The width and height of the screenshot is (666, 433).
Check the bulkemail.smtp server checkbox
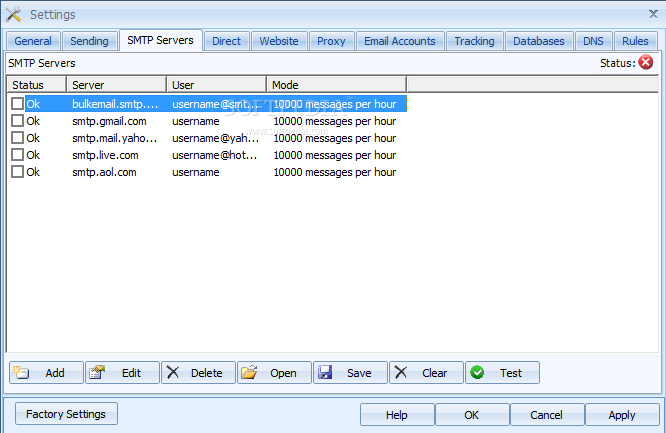pyautogui.click(x=17, y=104)
